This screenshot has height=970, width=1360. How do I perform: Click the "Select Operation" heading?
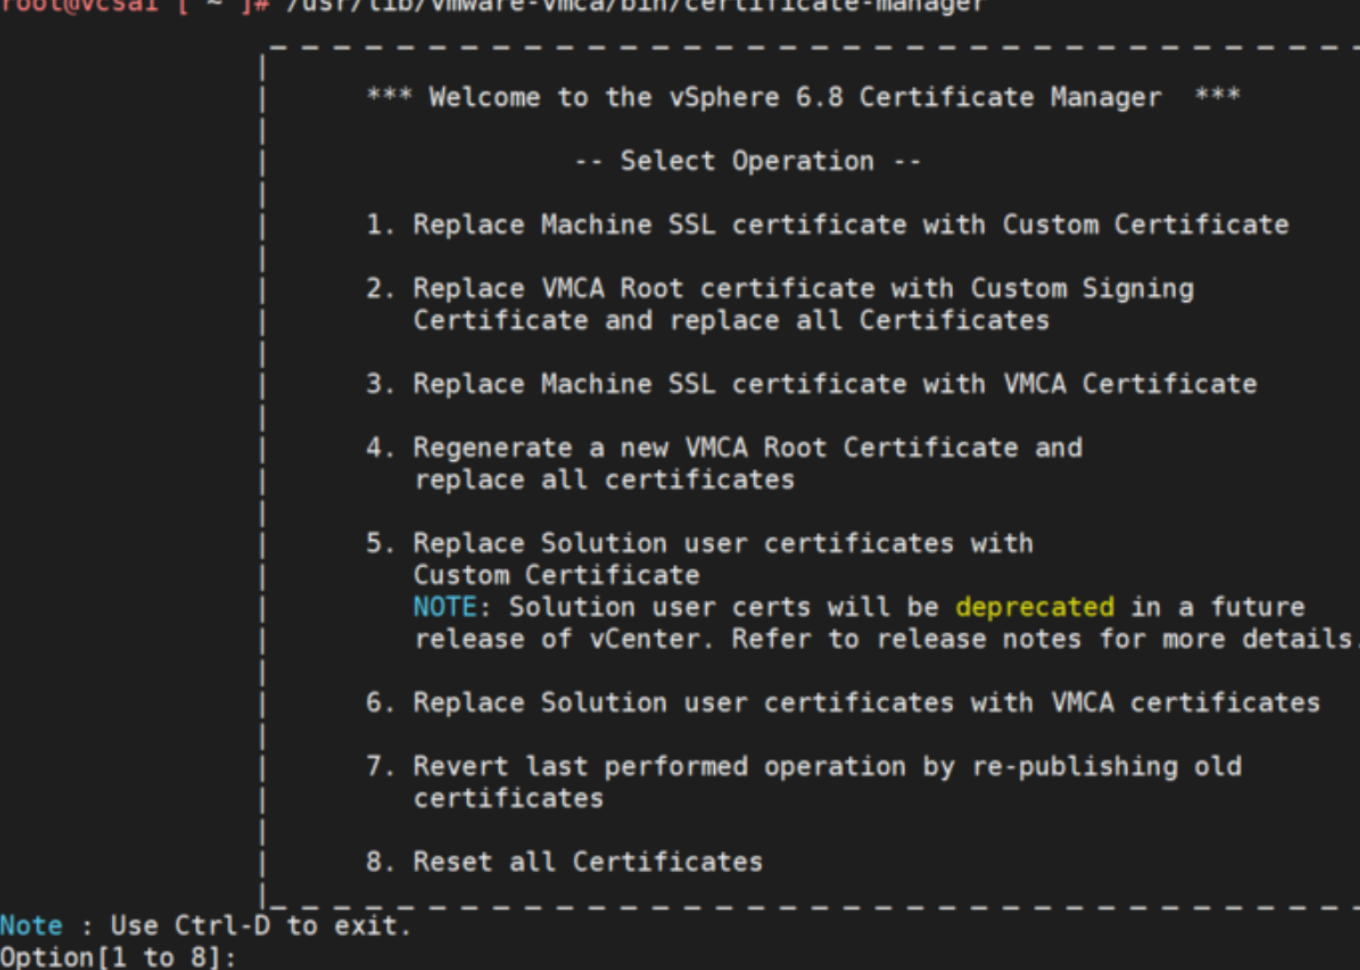click(x=747, y=161)
